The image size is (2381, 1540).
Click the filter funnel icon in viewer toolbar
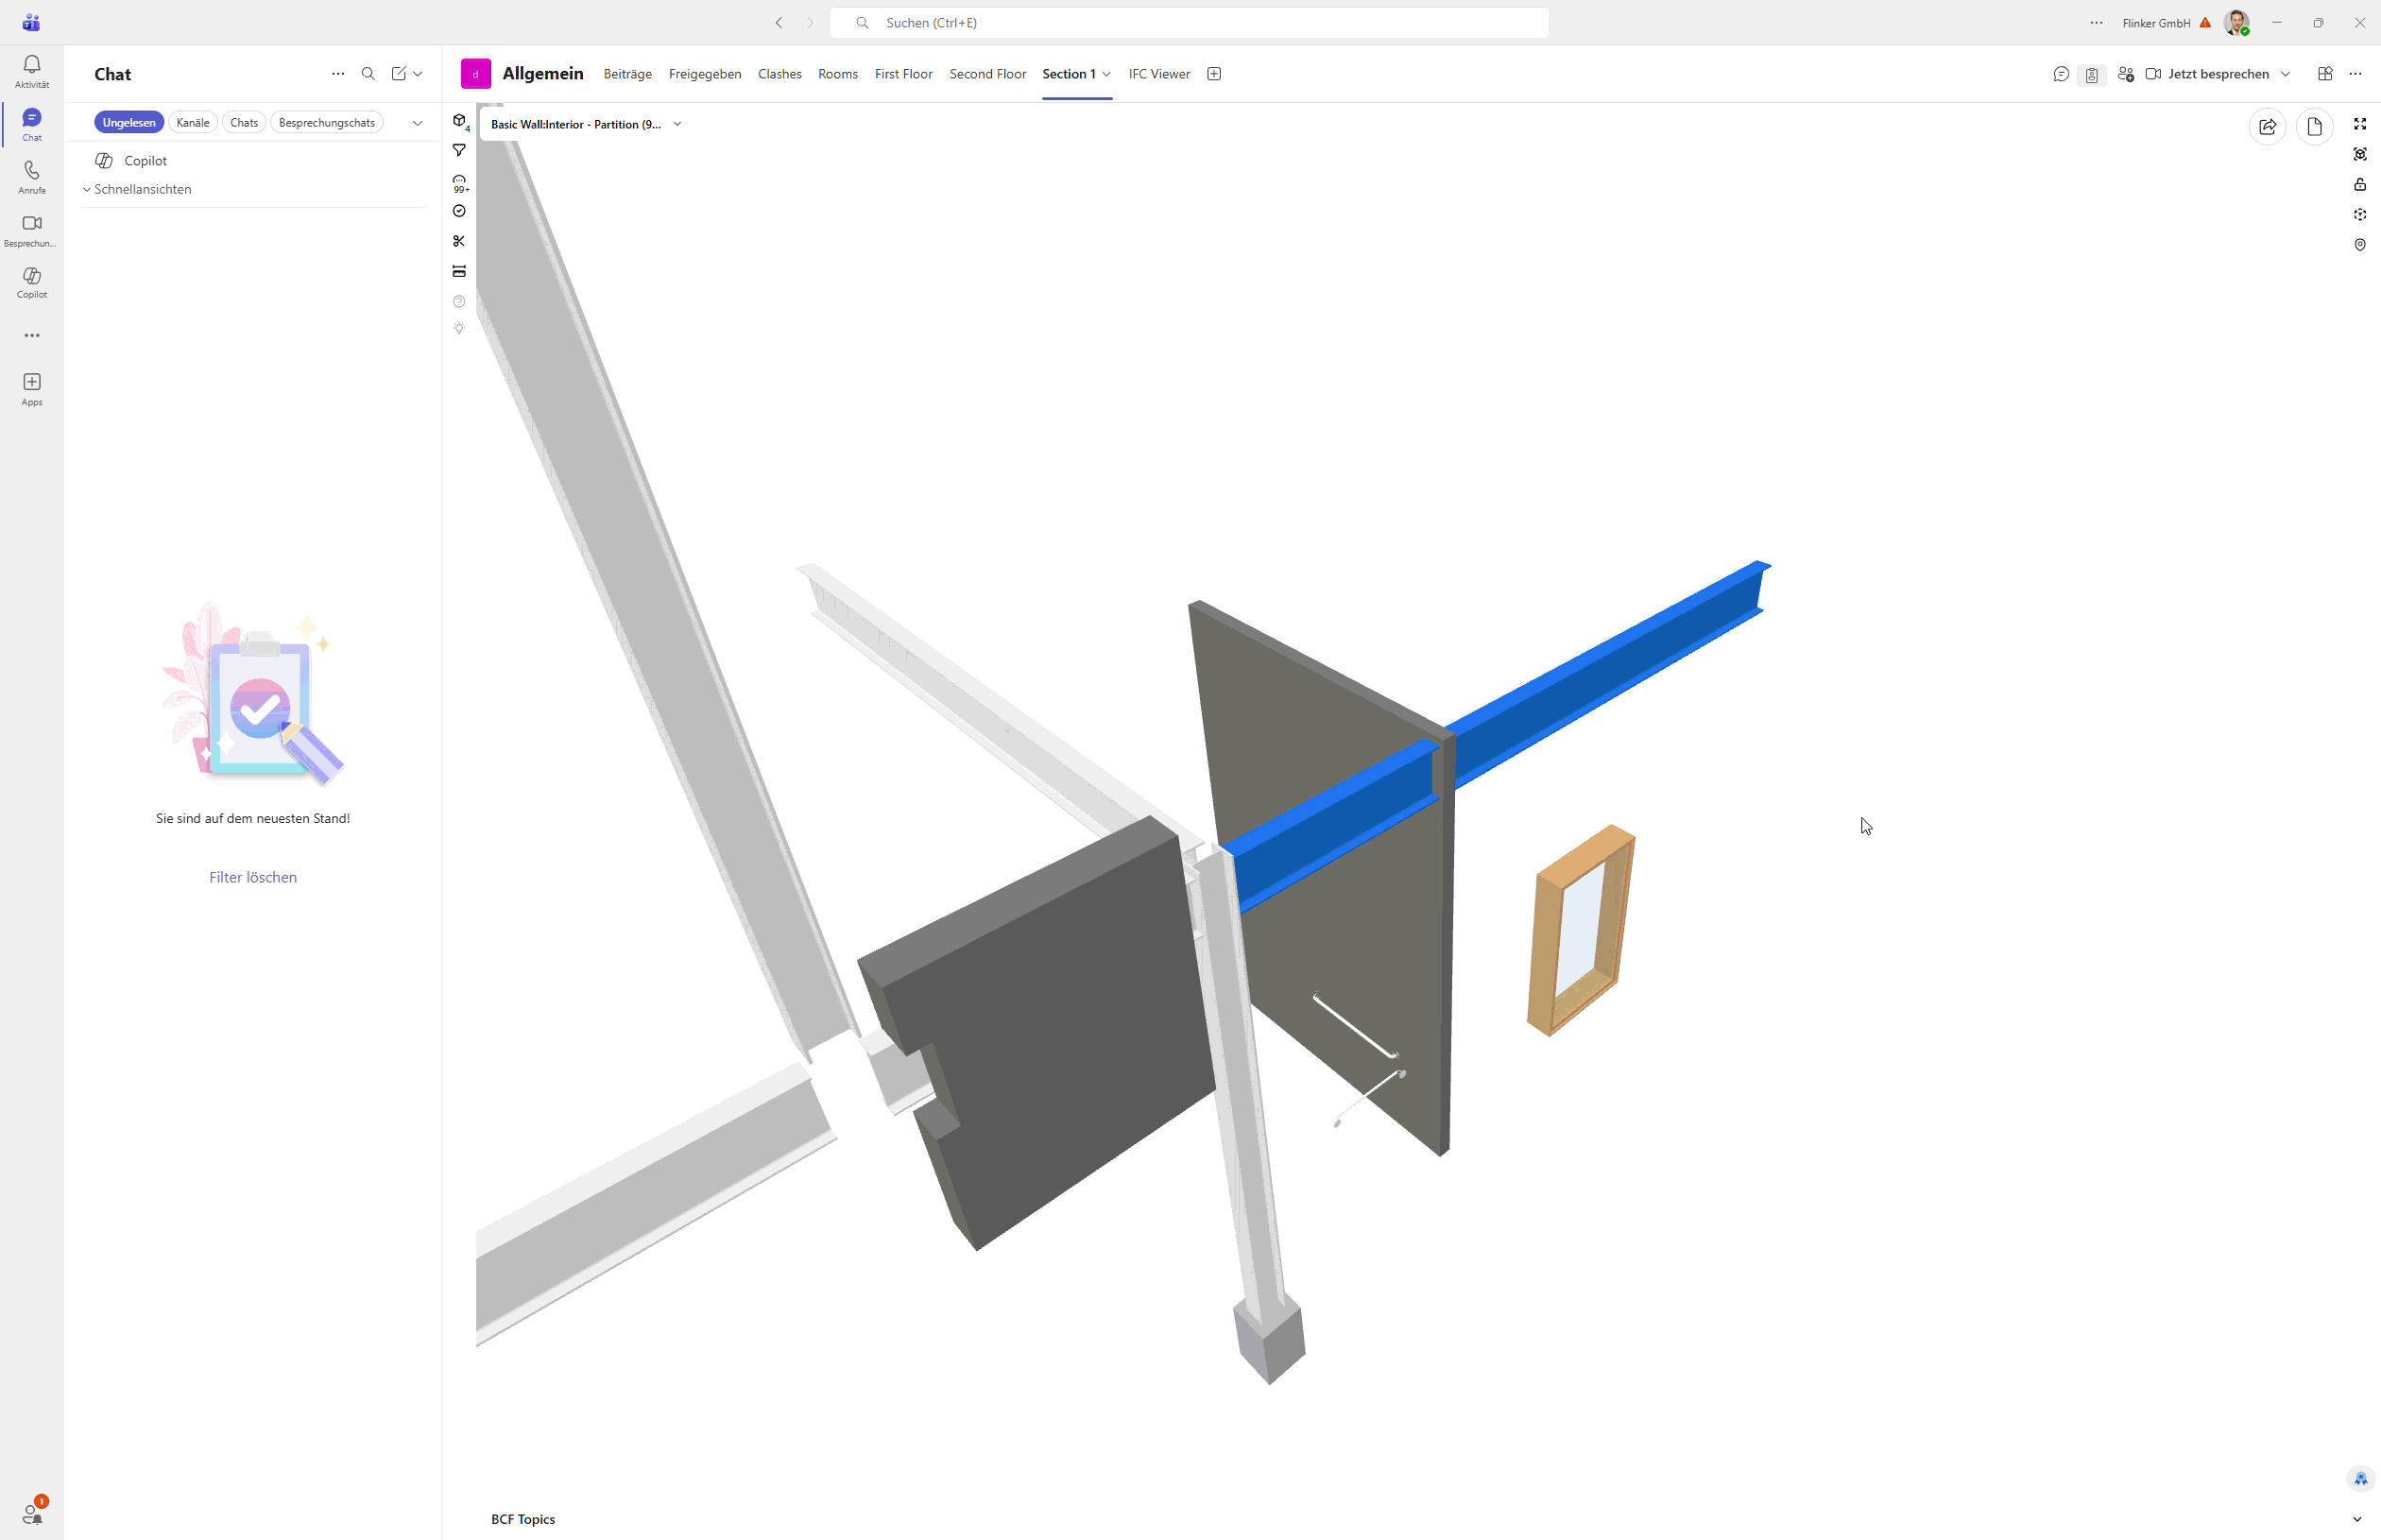[459, 150]
